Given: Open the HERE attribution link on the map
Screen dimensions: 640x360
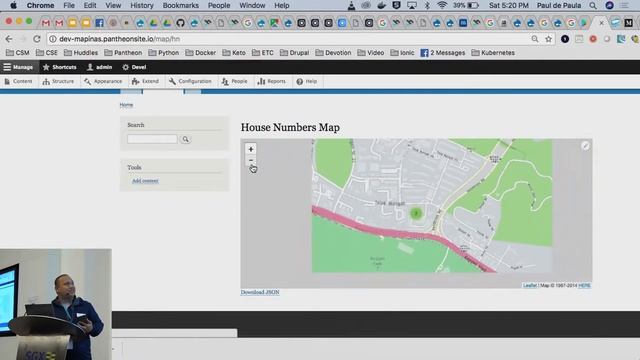Looking at the screenshot, I should point(584,285).
